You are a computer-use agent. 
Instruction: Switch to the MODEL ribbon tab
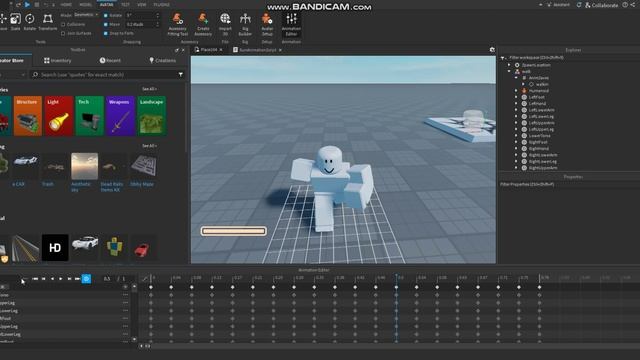[x=86, y=5]
